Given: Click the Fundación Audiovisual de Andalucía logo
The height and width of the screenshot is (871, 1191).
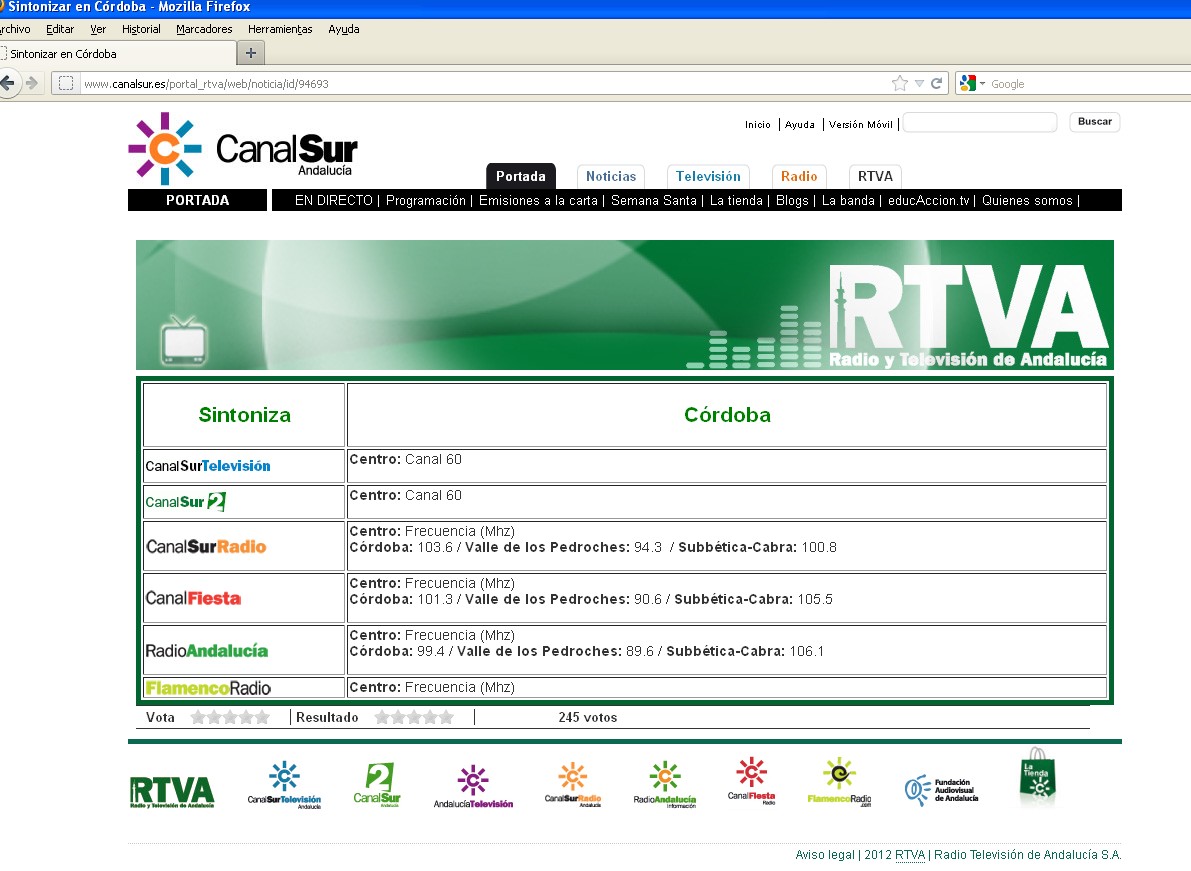Looking at the screenshot, I should click(940, 790).
